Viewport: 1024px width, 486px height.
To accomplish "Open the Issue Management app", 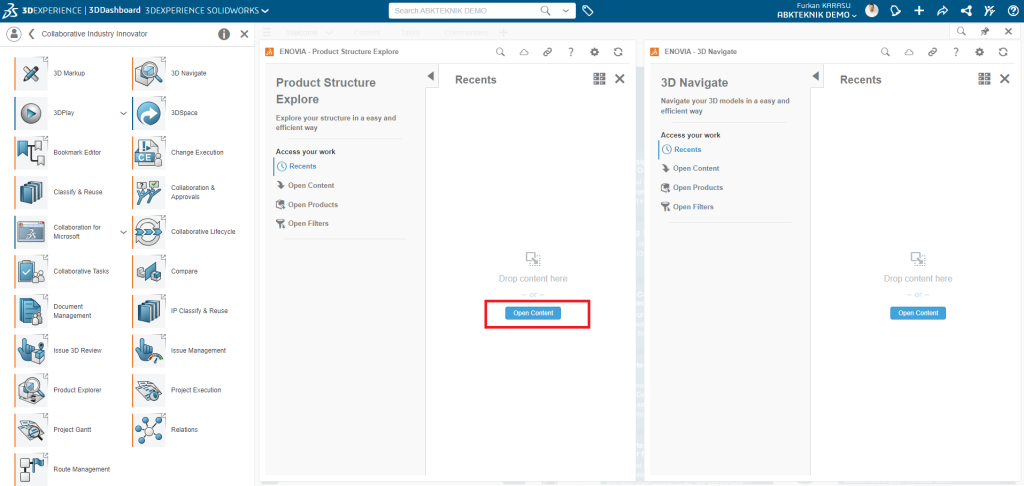I will pos(149,350).
